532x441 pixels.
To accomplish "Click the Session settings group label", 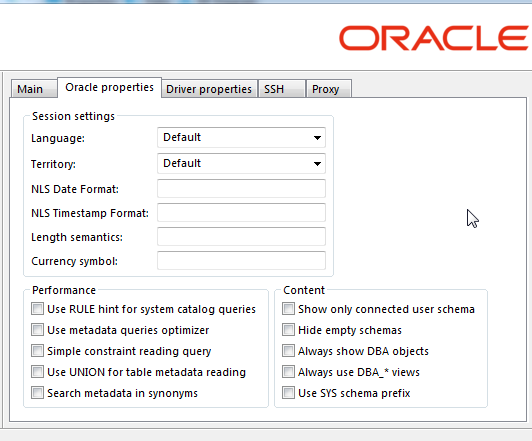I will click(x=73, y=116).
